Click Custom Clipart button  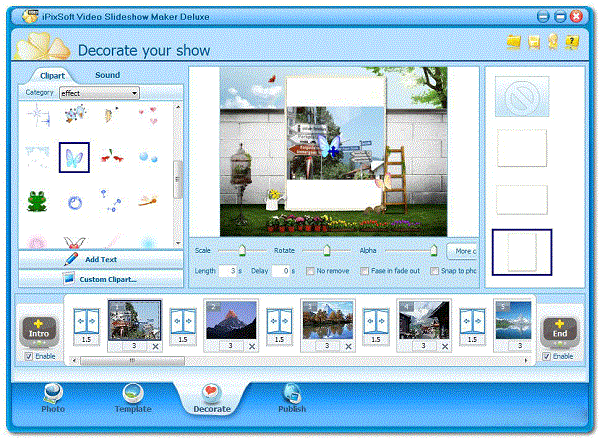[x=101, y=279]
